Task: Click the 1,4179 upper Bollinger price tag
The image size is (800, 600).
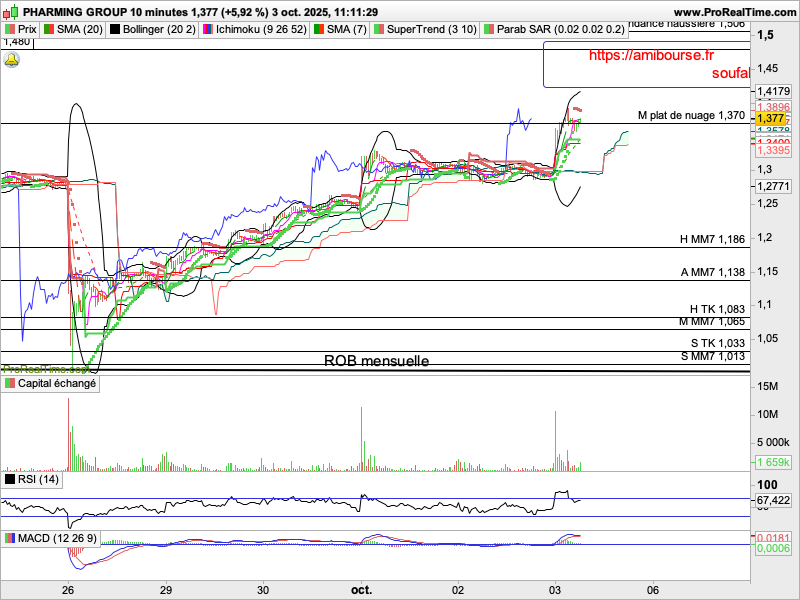Action: (x=773, y=91)
